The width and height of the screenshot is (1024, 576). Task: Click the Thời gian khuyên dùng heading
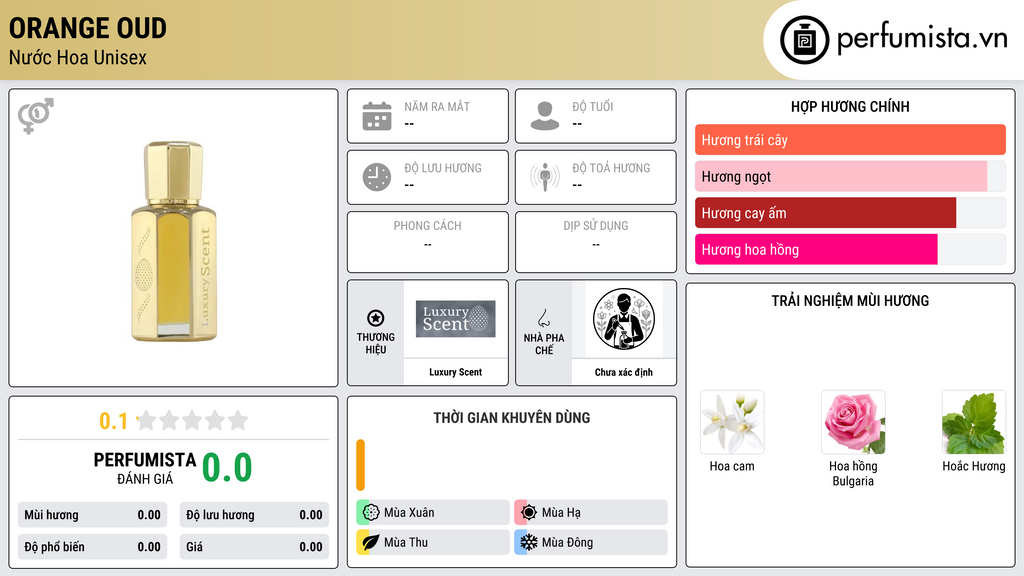(x=512, y=418)
